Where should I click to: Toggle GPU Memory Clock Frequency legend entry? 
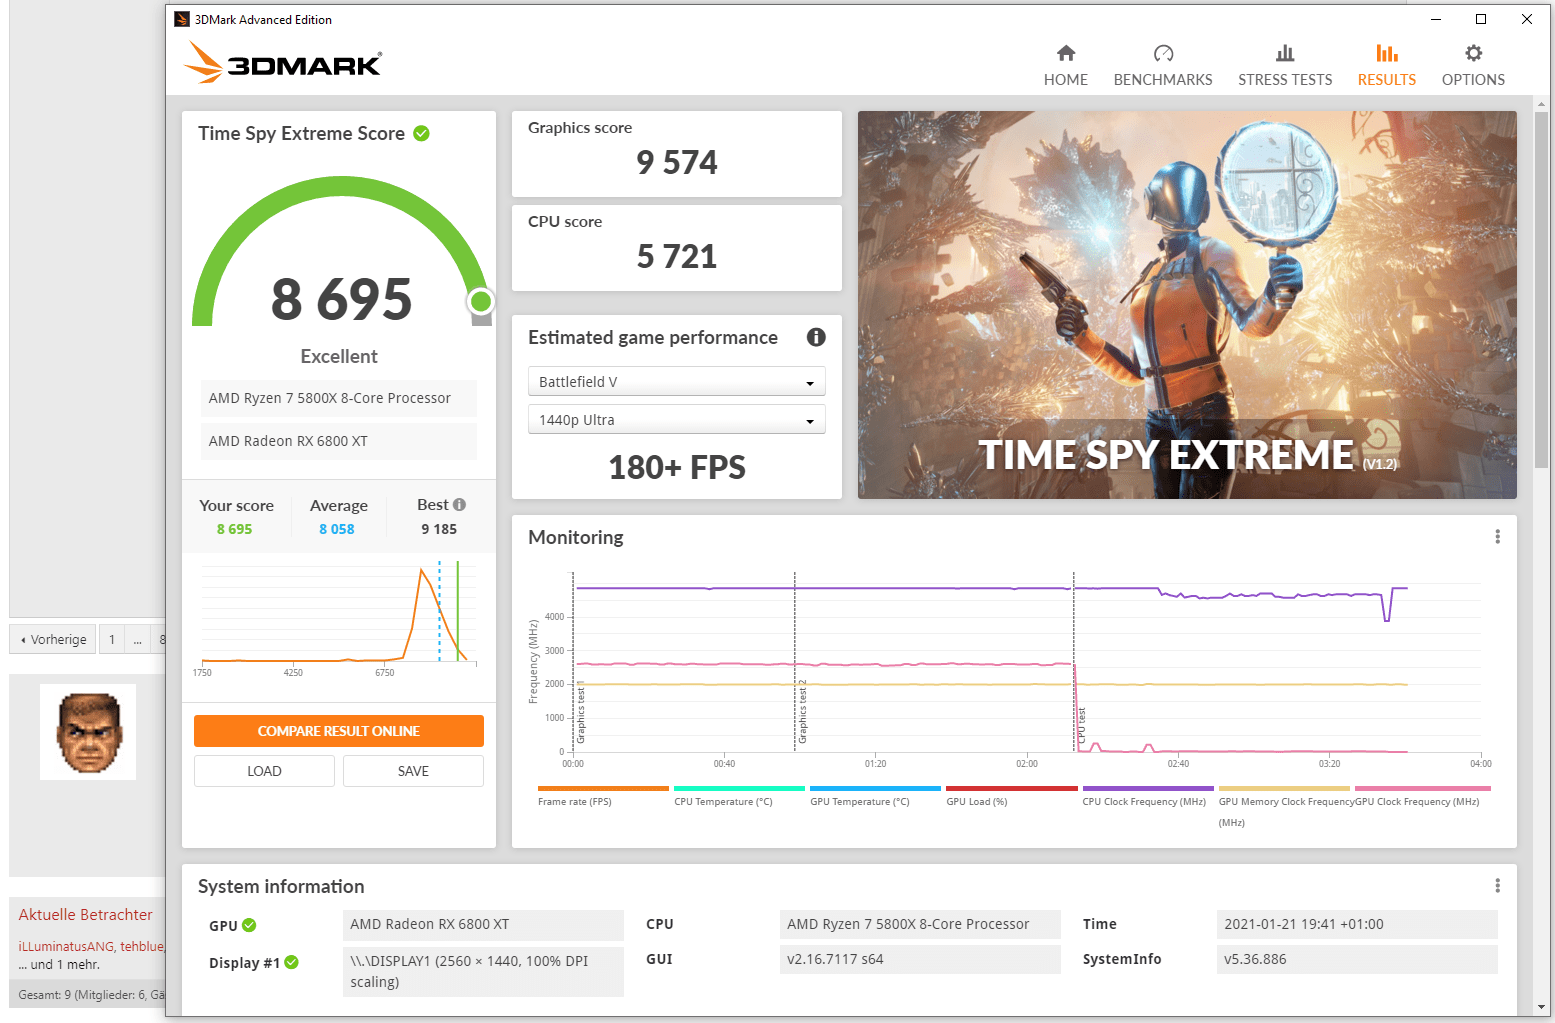(x=1285, y=806)
